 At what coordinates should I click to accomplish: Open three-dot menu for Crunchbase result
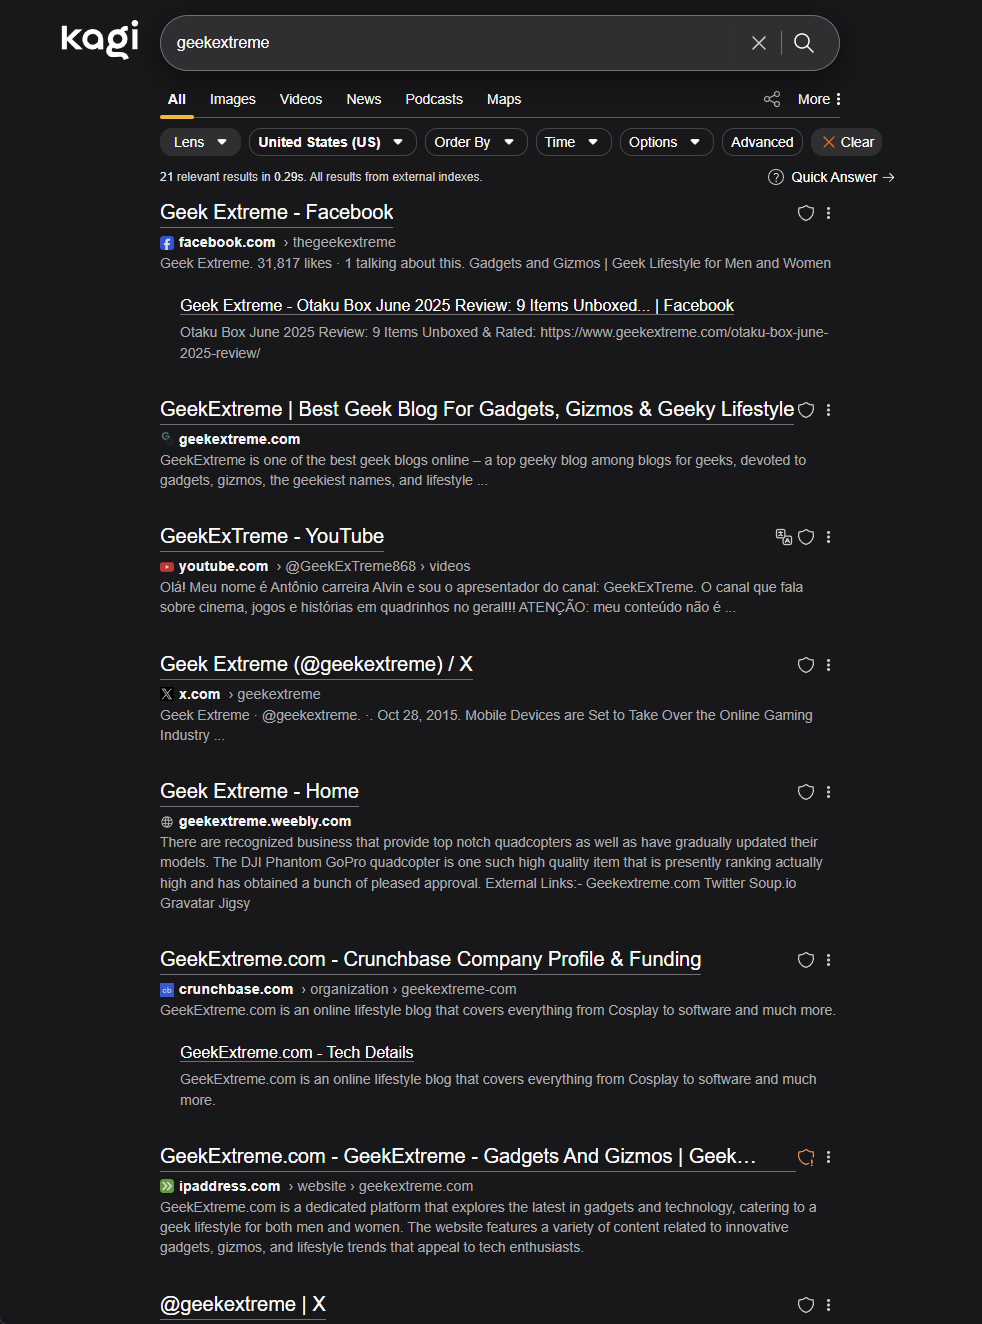(829, 960)
